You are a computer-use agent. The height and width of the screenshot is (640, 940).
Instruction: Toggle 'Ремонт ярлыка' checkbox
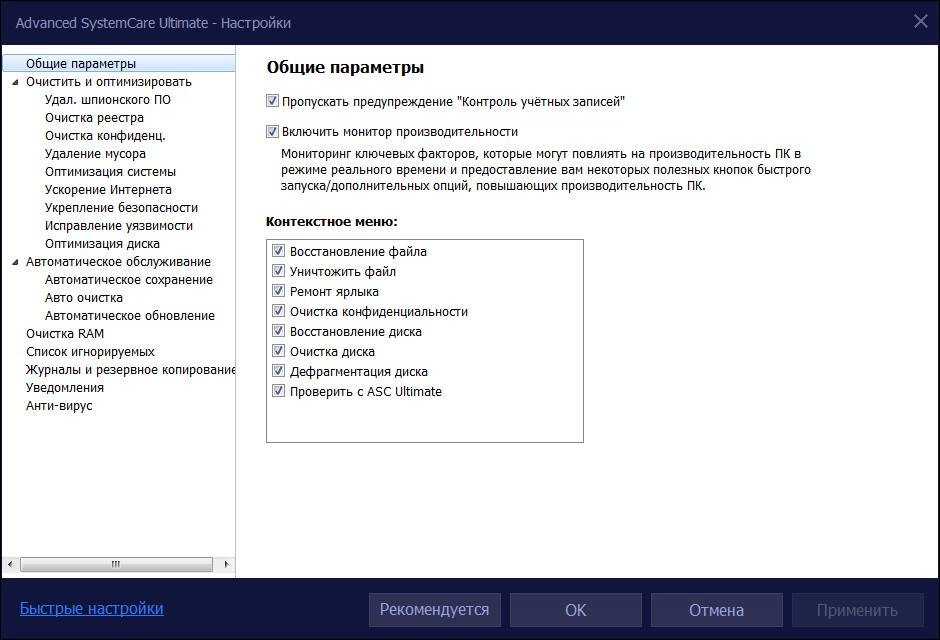278,291
